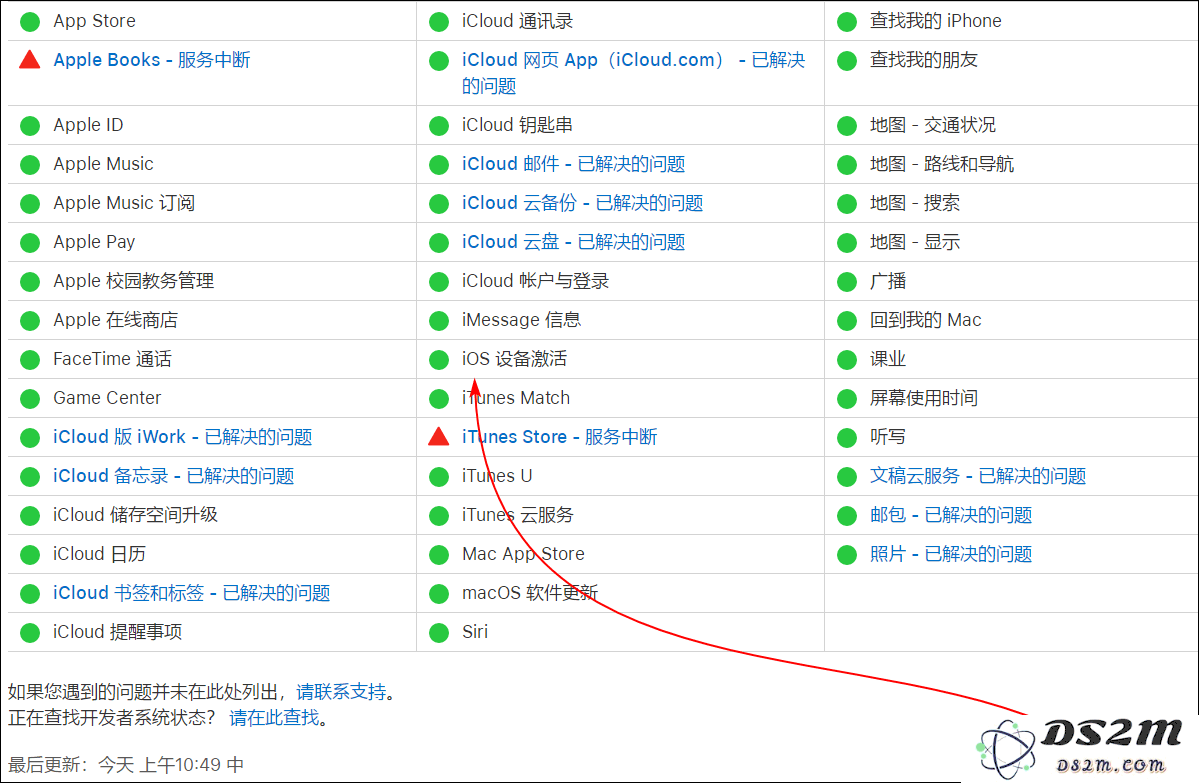Click the iCloud 帐户与登录 text

click(535, 281)
